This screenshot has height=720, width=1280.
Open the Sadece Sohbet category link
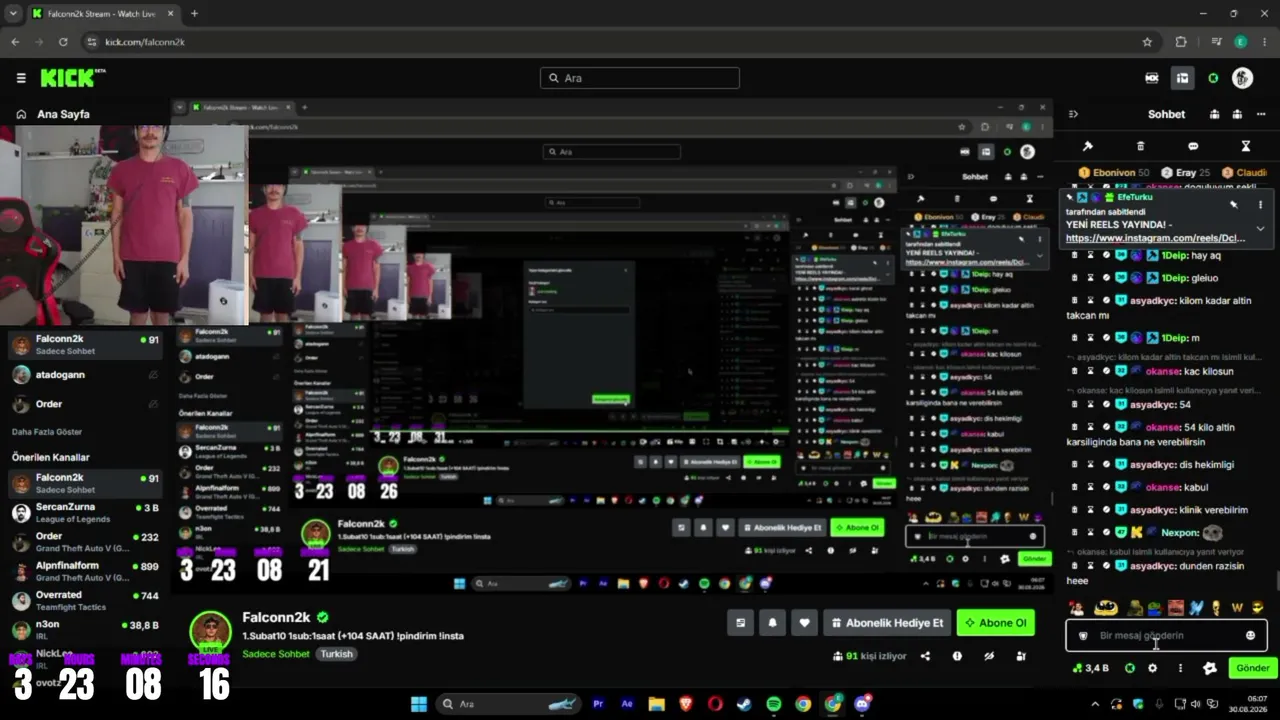click(276, 654)
